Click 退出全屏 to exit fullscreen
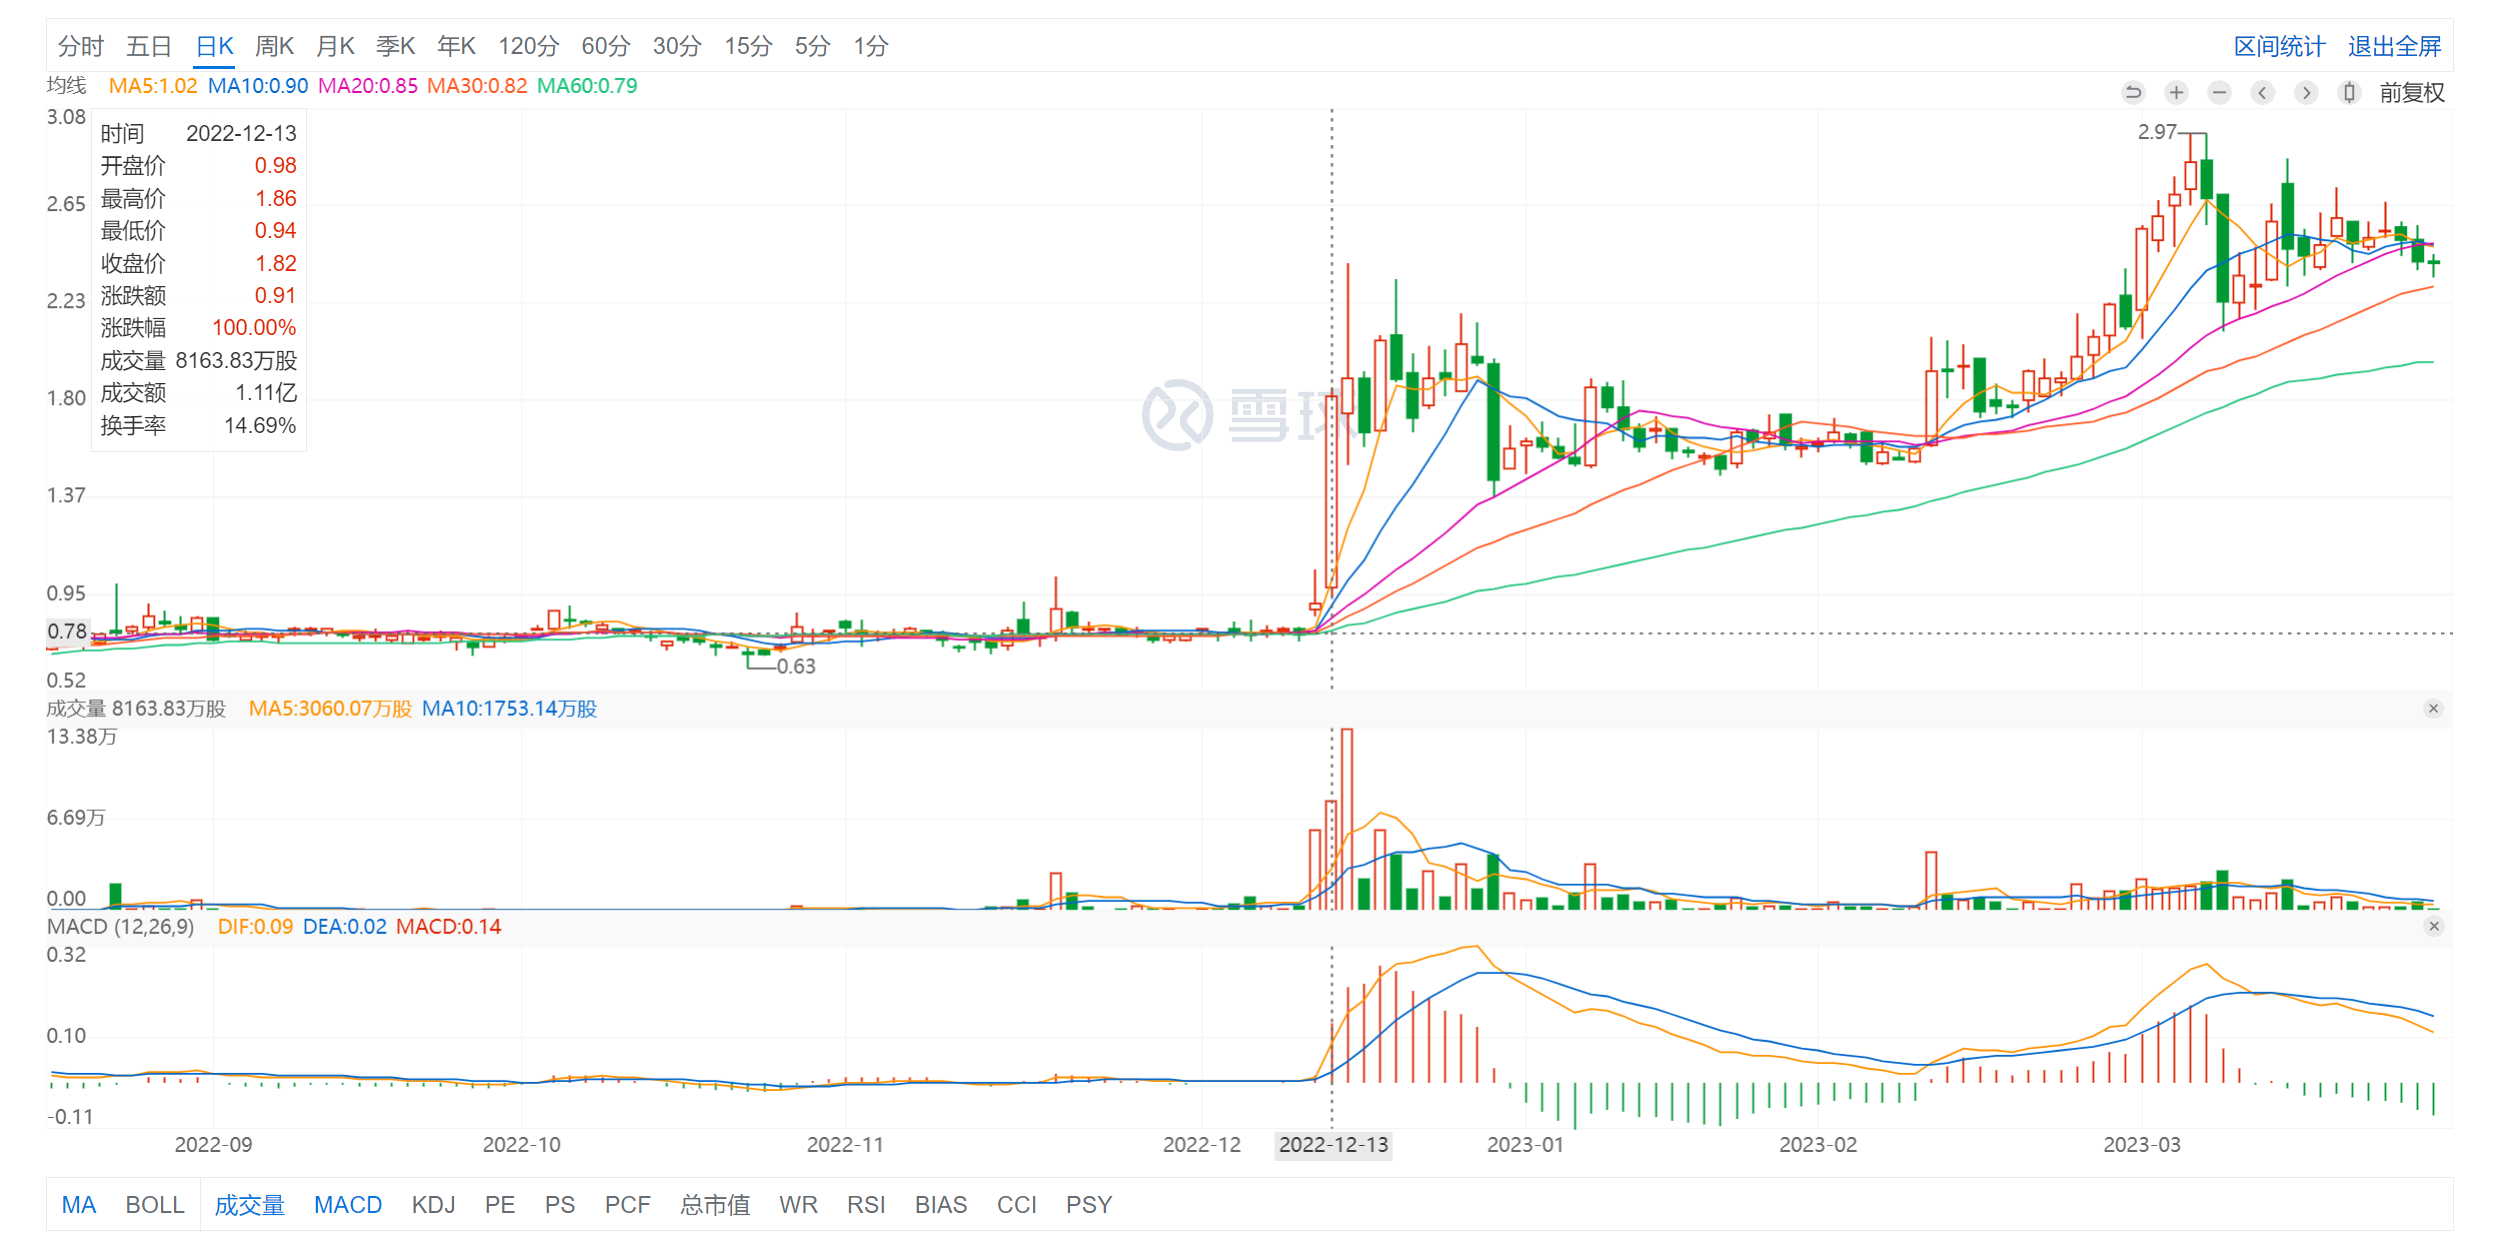 click(2394, 46)
